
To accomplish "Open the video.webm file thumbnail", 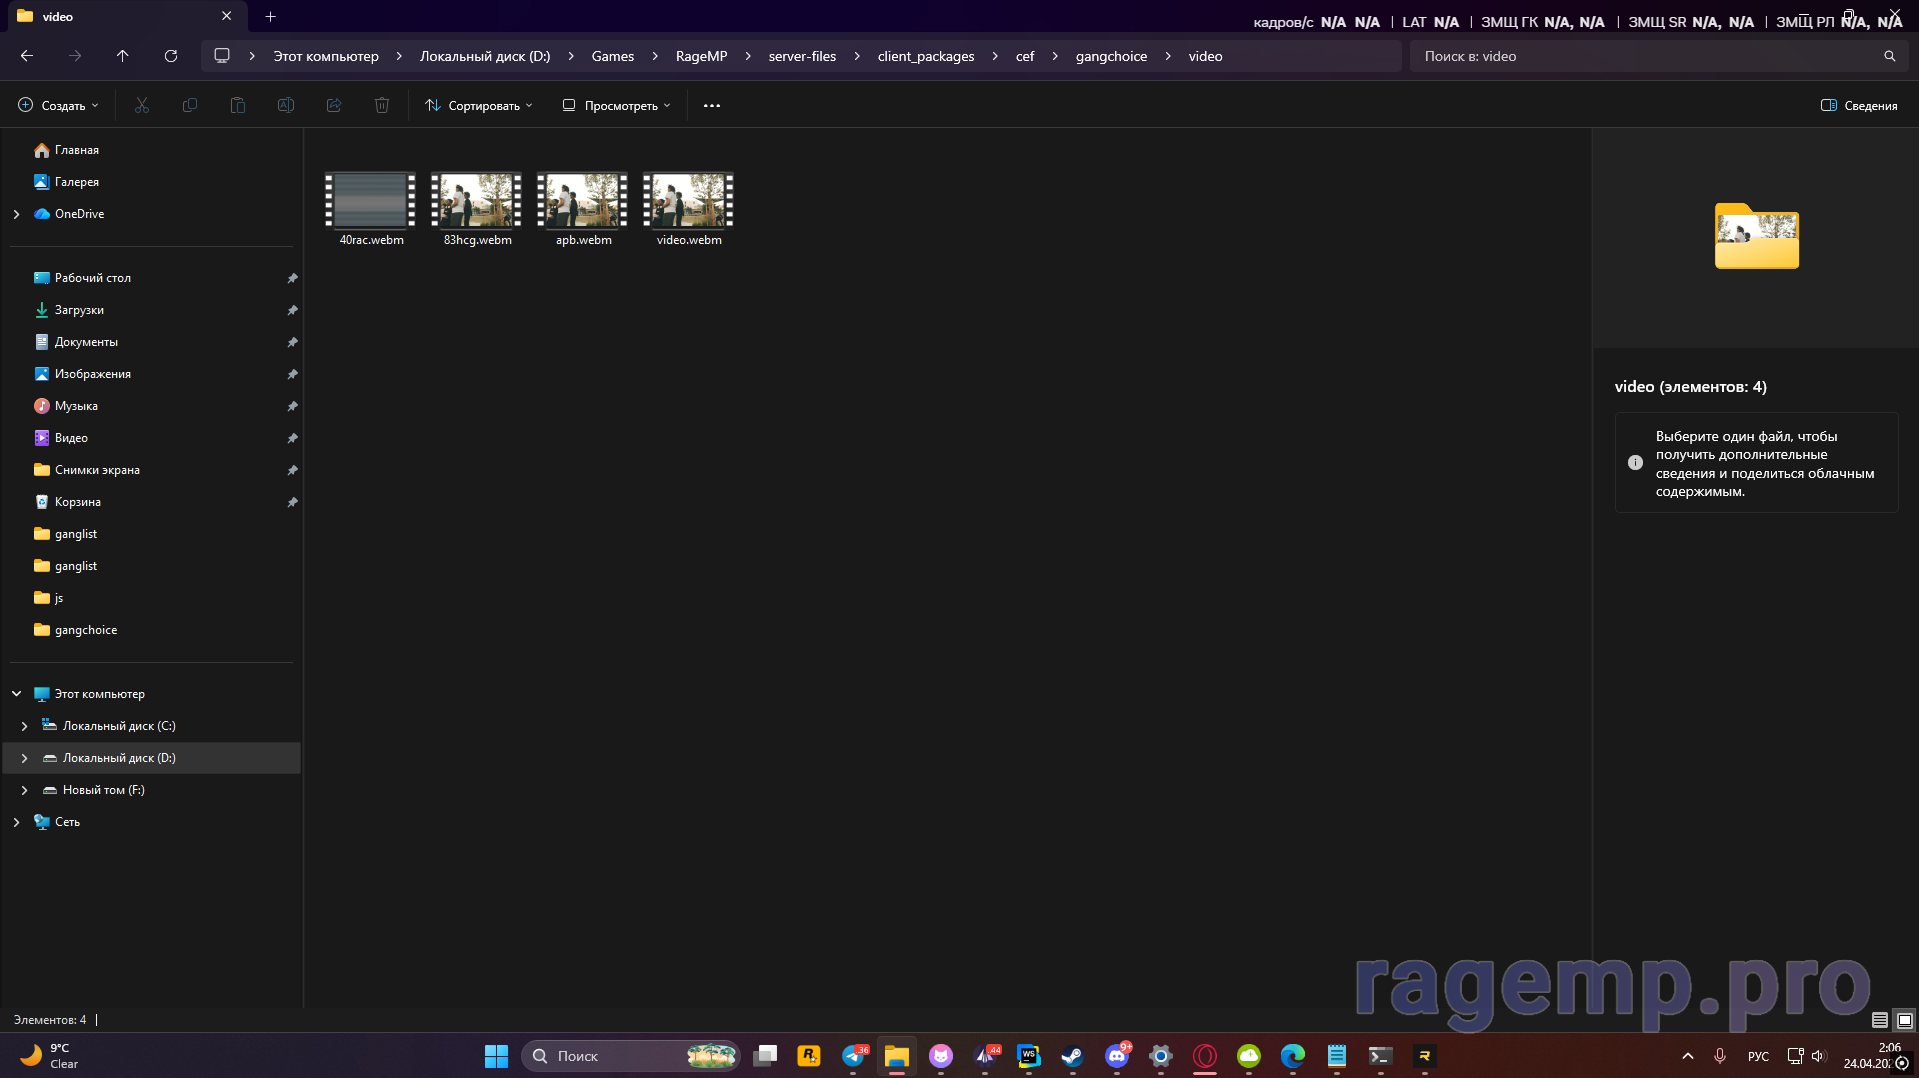I will pyautogui.click(x=687, y=201).
